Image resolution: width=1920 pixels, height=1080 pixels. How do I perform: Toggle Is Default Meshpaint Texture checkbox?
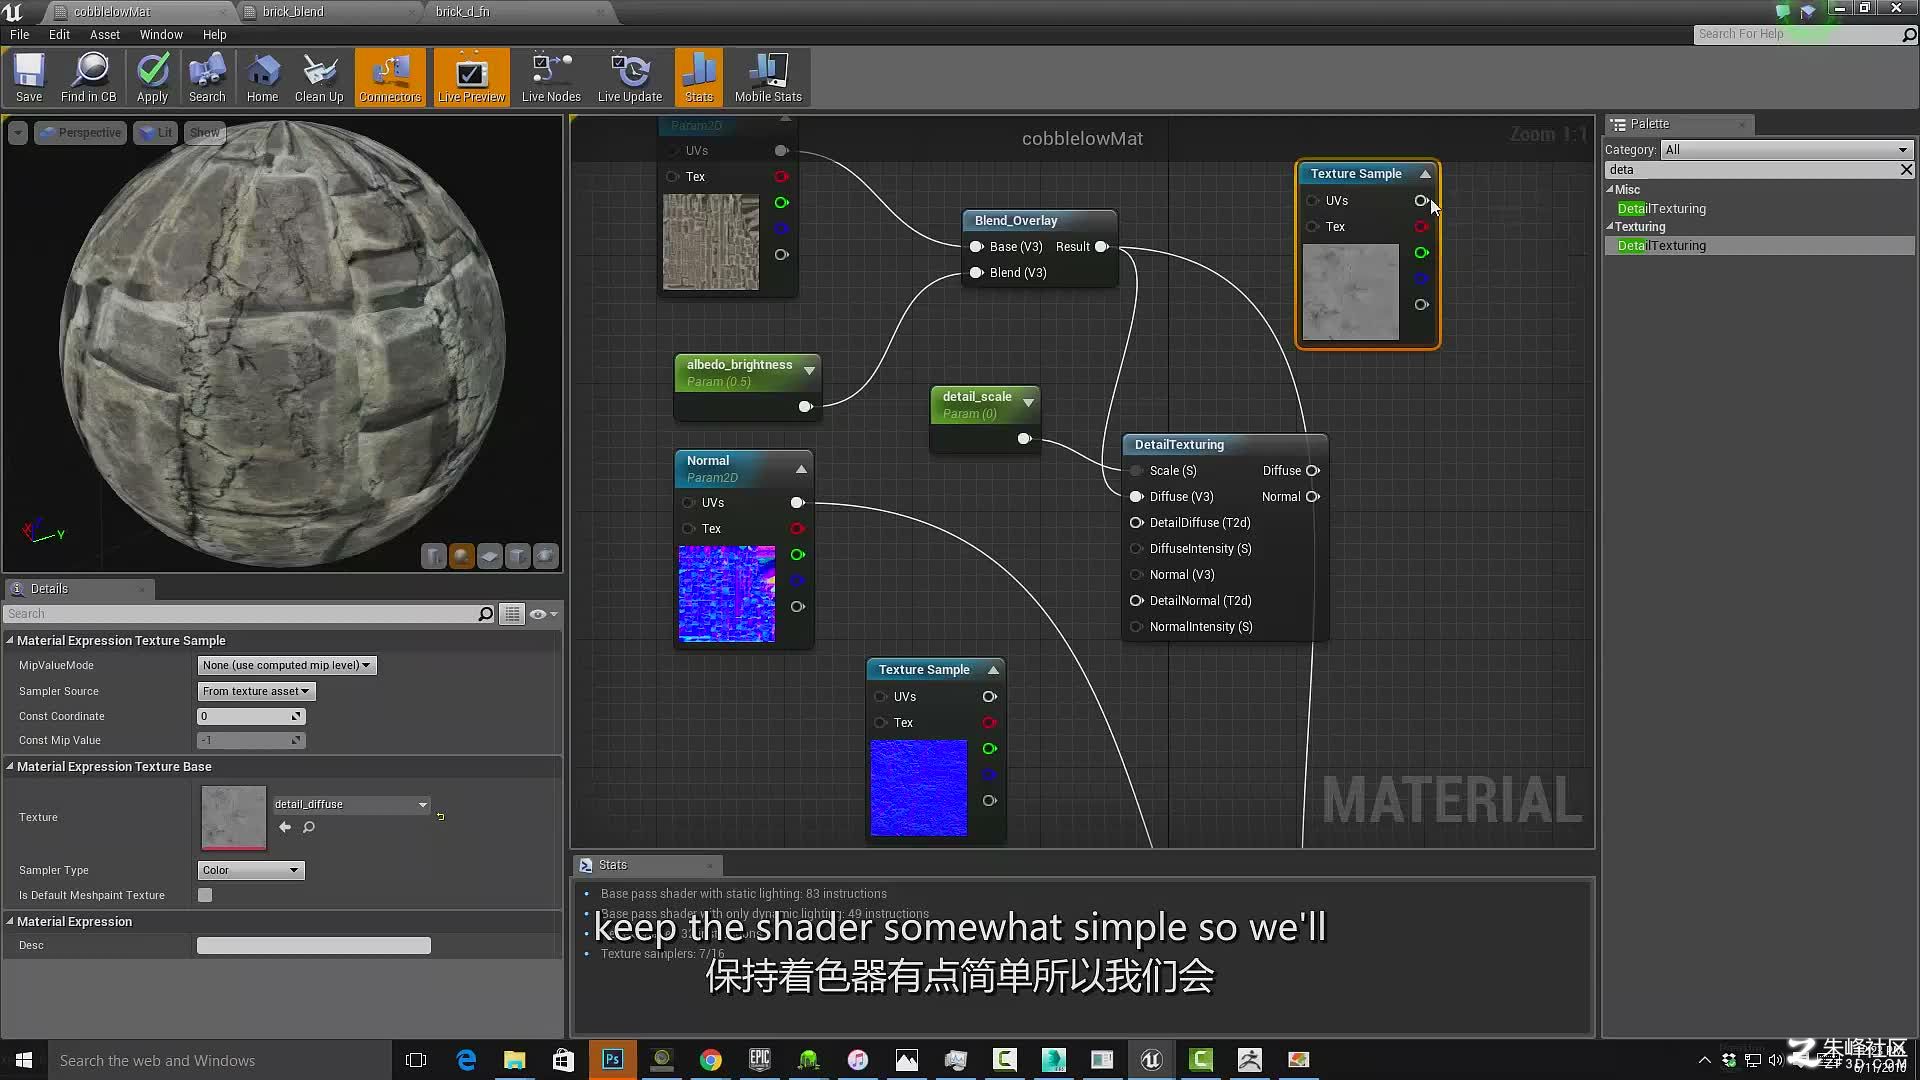click(x=205, y=895)
